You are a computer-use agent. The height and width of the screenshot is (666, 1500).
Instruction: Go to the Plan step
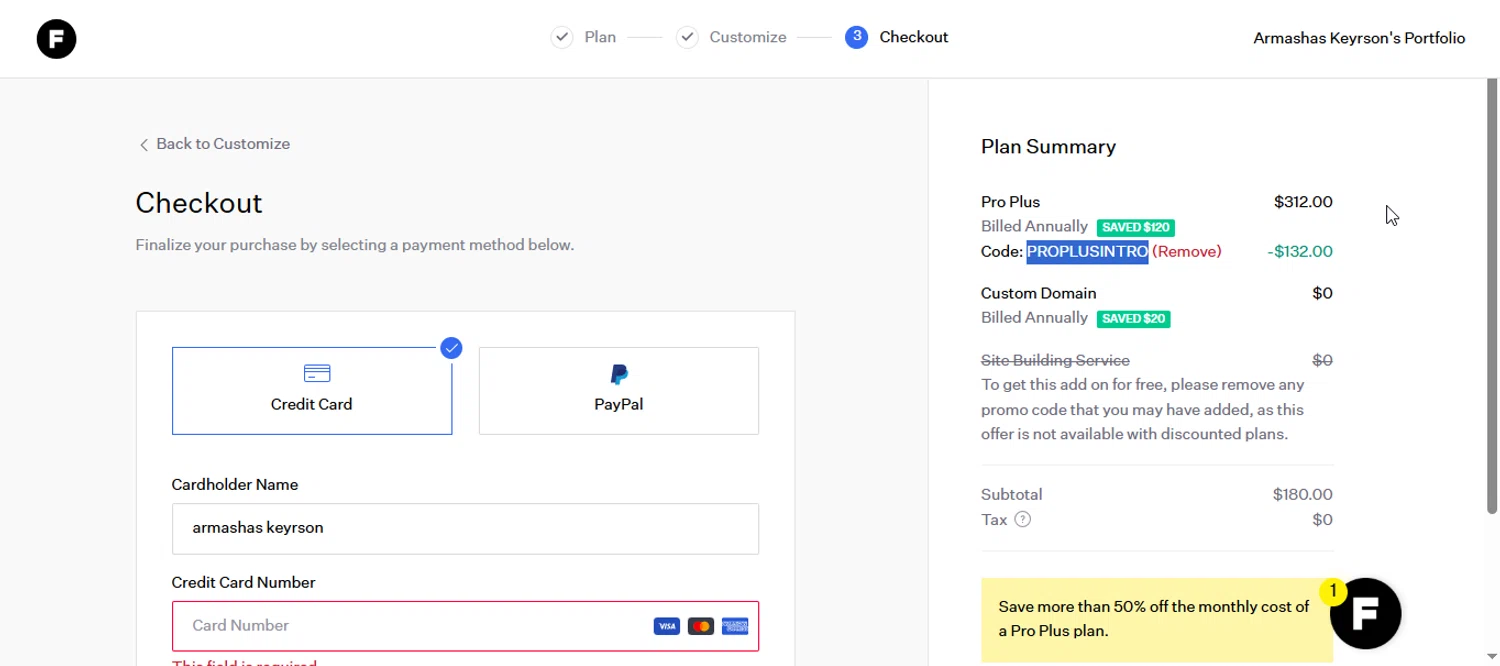coord(600,37)
